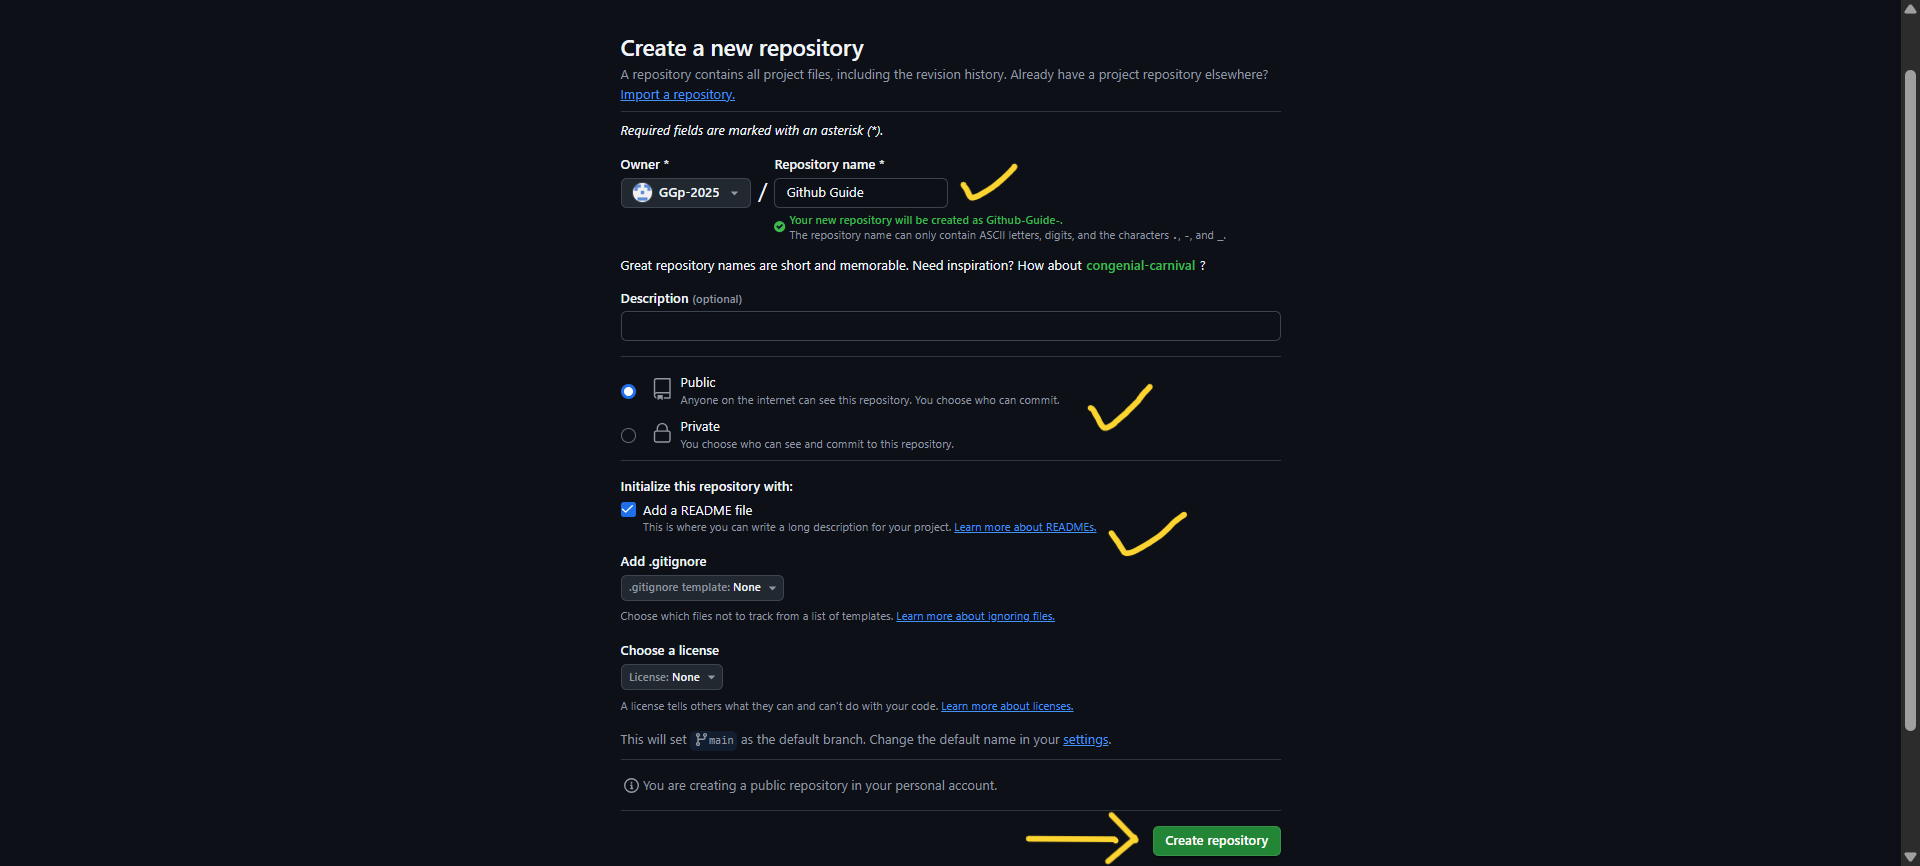
Task: Click the git branch icon in main badge
Action: tap(701, 740)
